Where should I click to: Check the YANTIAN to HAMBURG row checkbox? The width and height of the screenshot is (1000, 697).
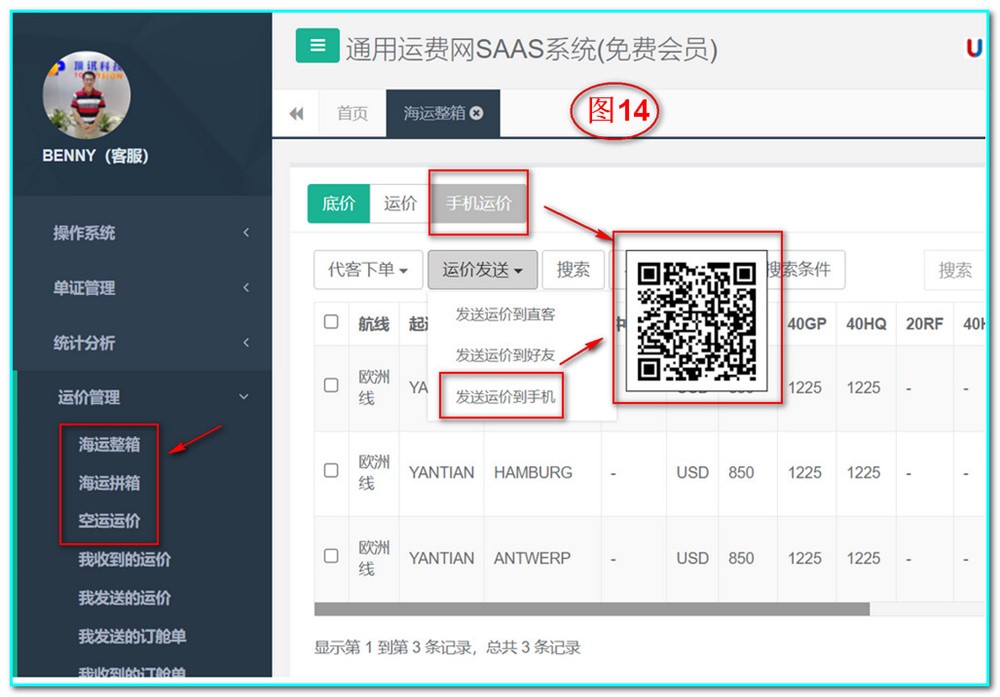331,471
